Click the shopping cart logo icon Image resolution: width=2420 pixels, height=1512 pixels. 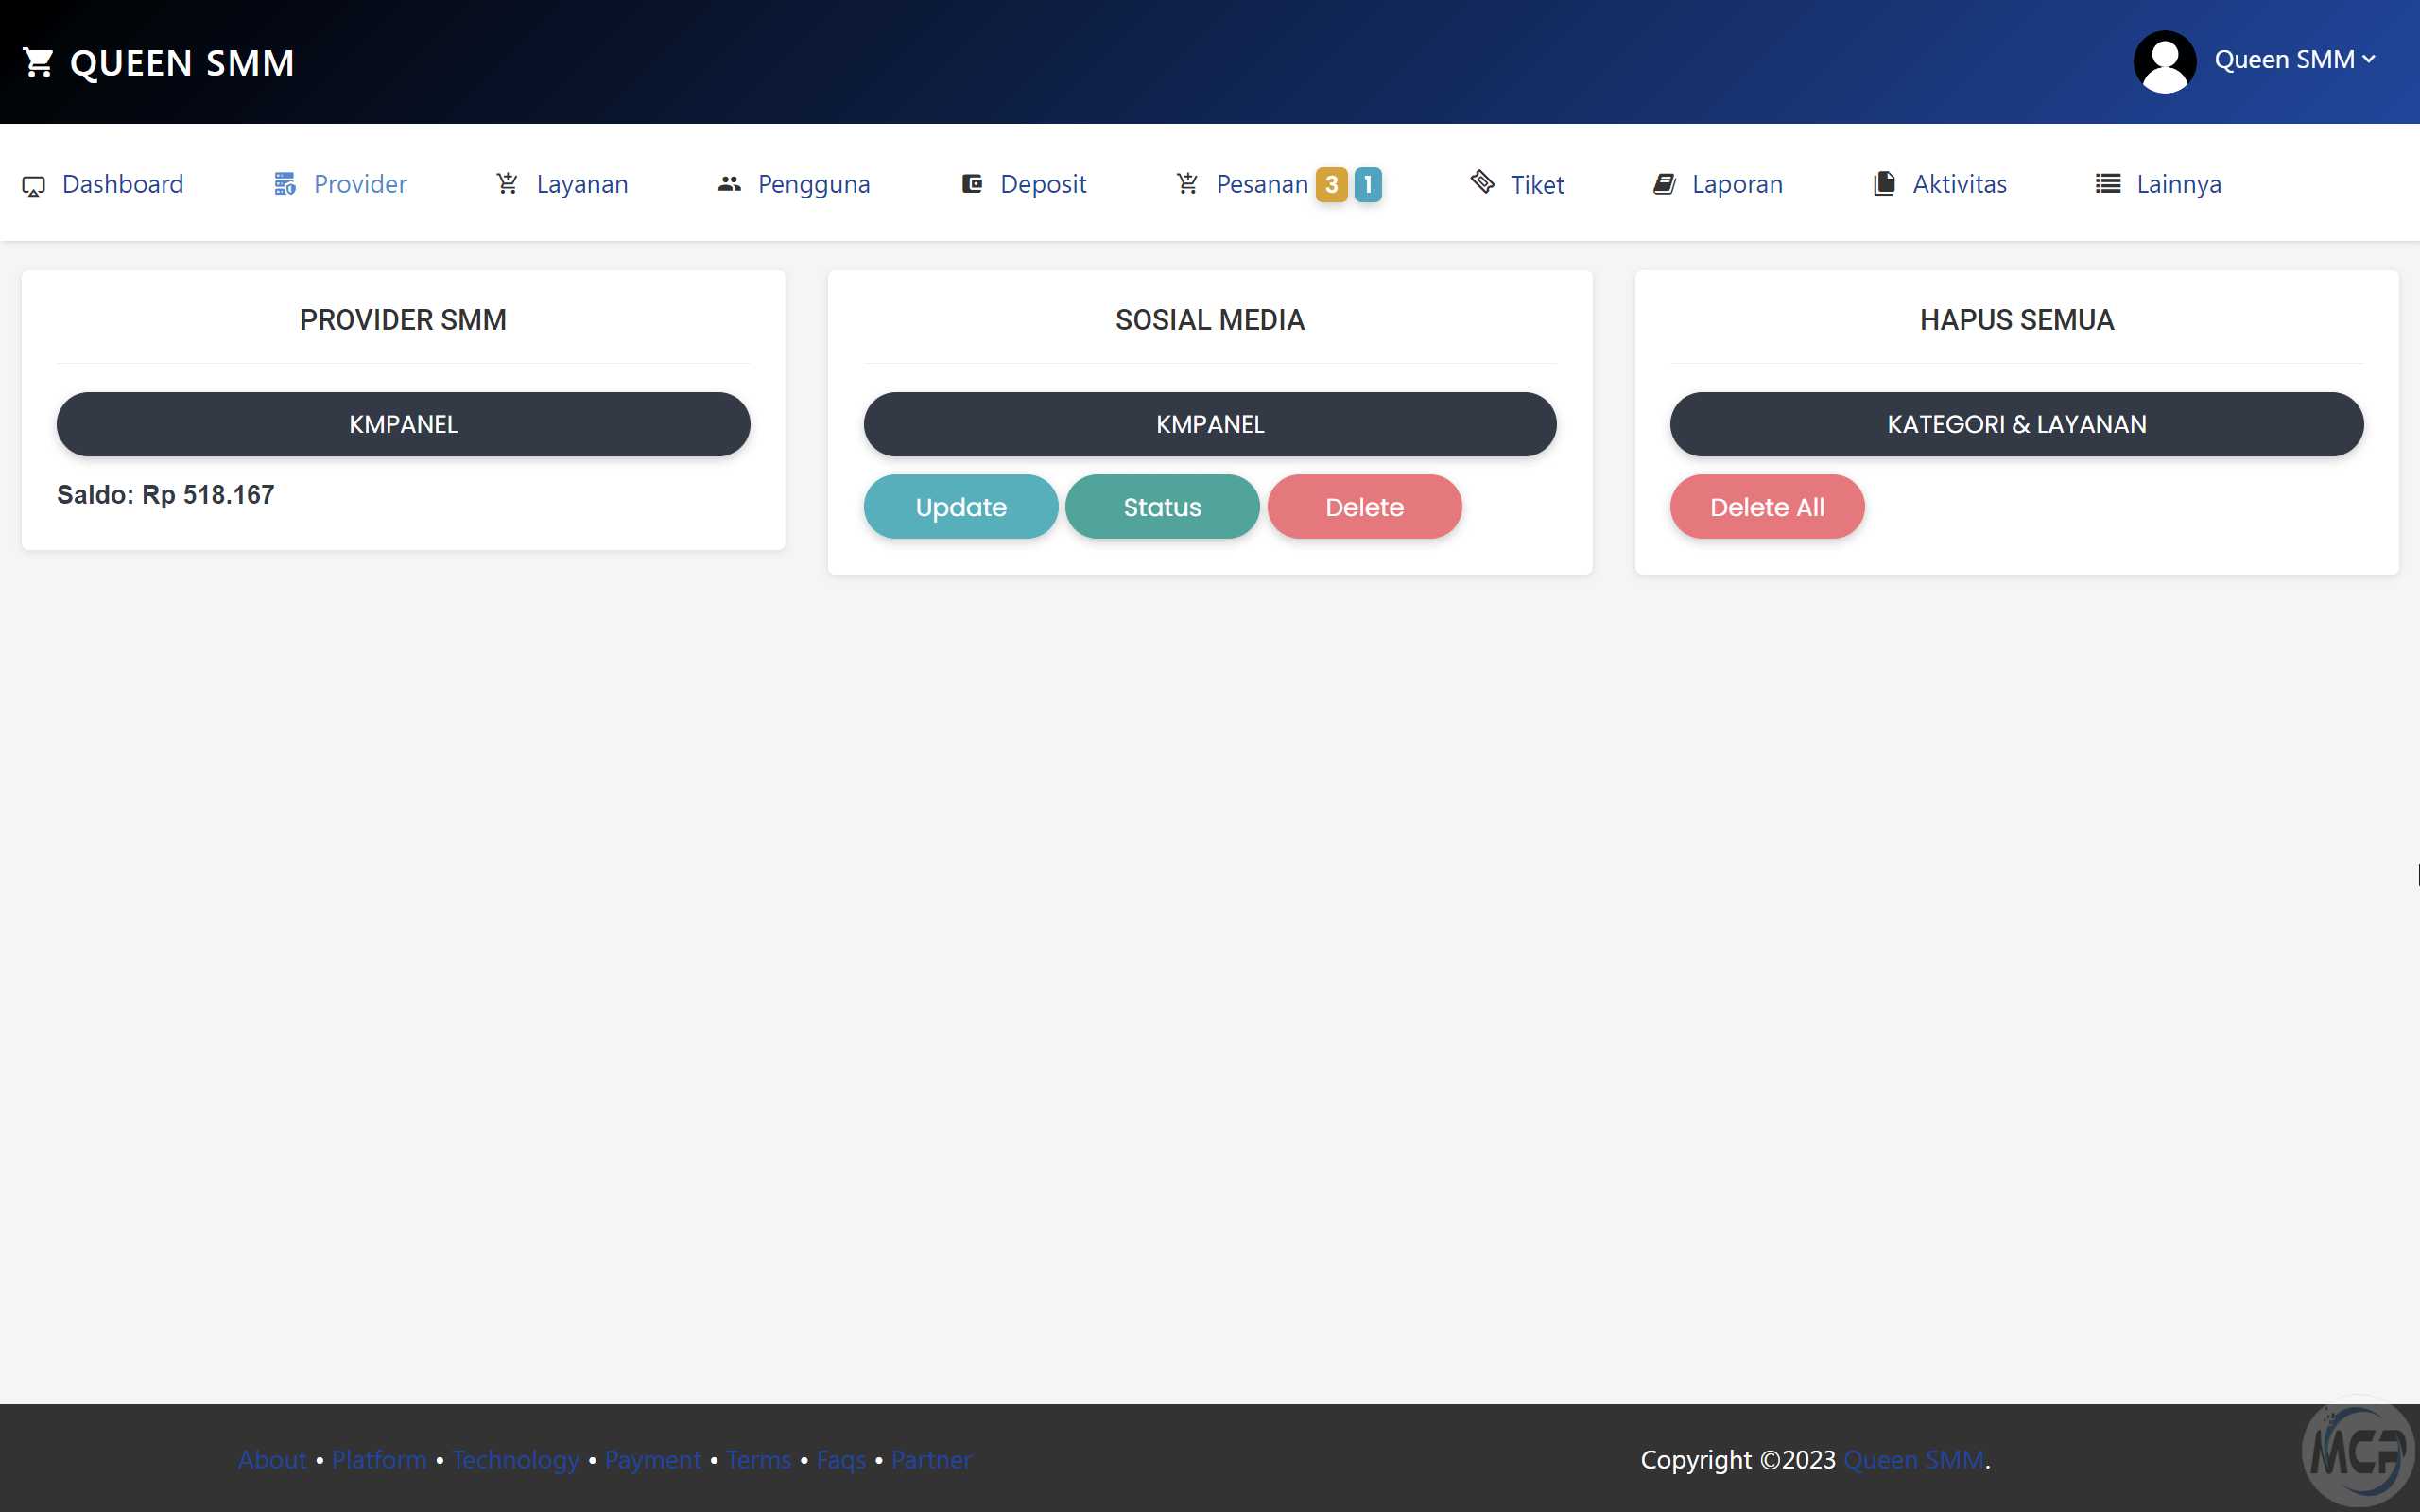38,62
